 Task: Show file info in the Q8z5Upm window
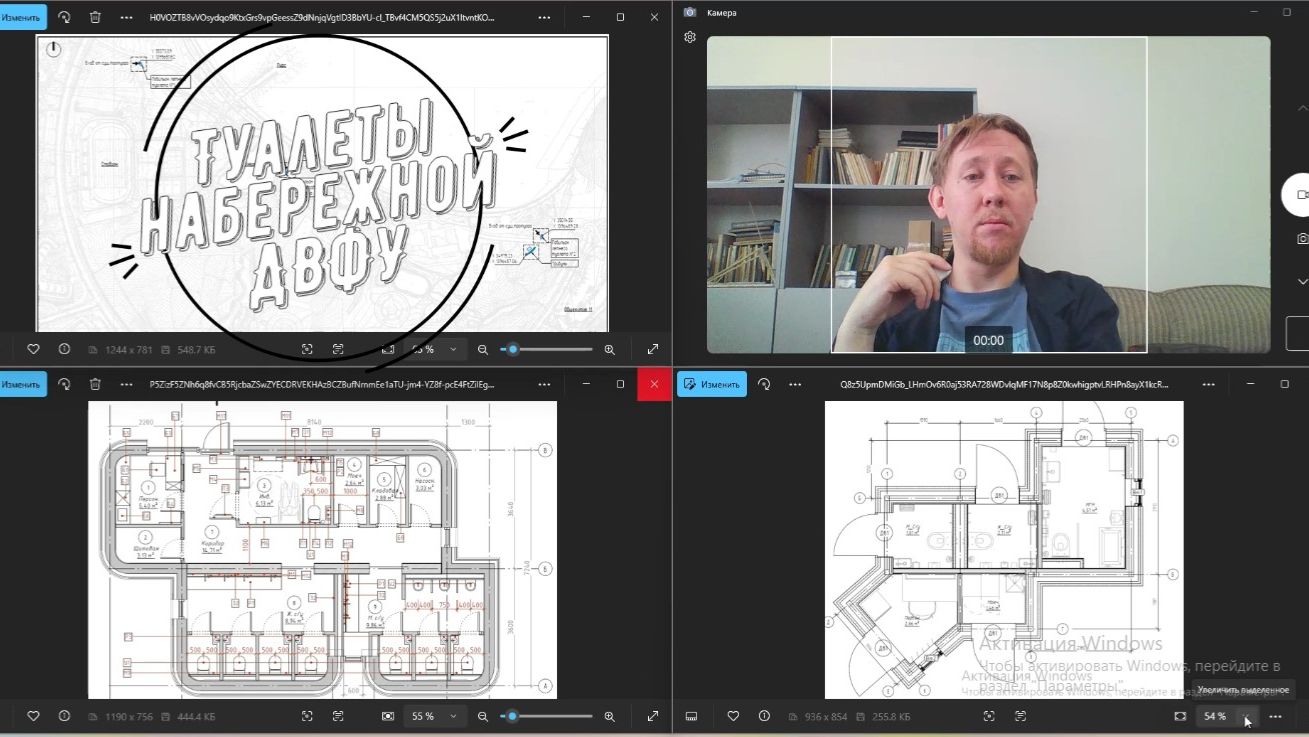(x=764, y=716)
